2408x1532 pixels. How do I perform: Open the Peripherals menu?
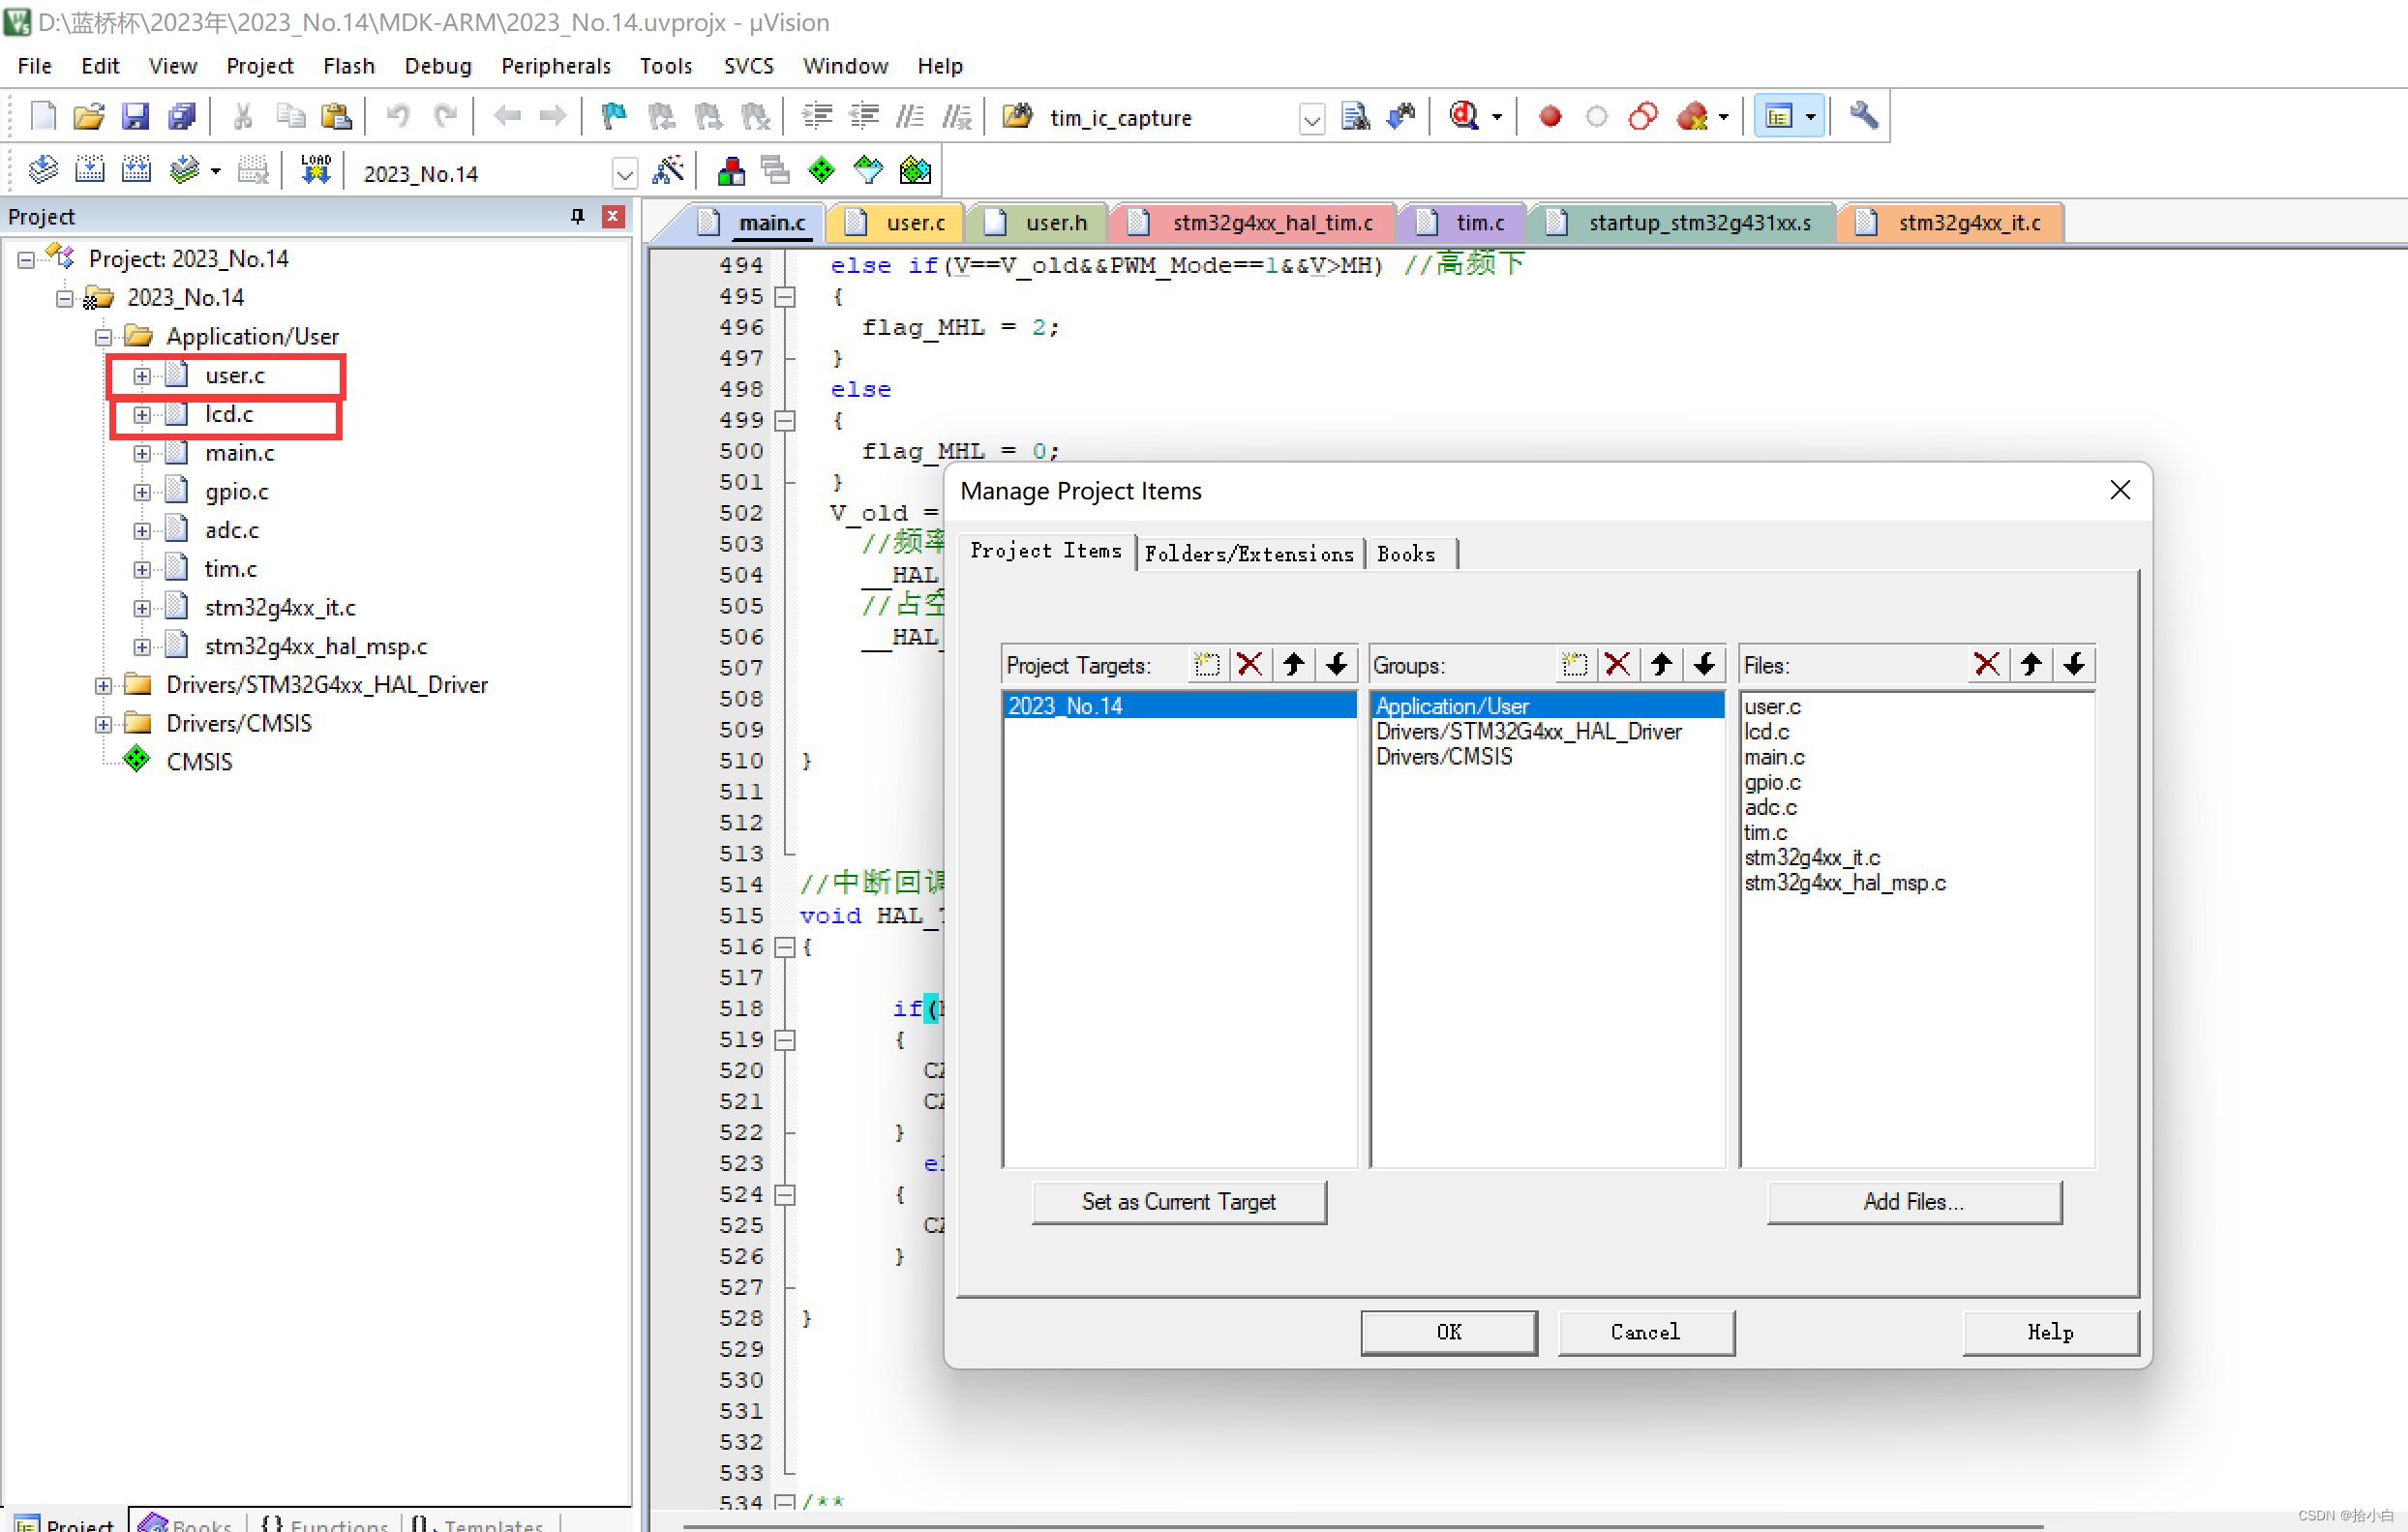tap(555, 66)
